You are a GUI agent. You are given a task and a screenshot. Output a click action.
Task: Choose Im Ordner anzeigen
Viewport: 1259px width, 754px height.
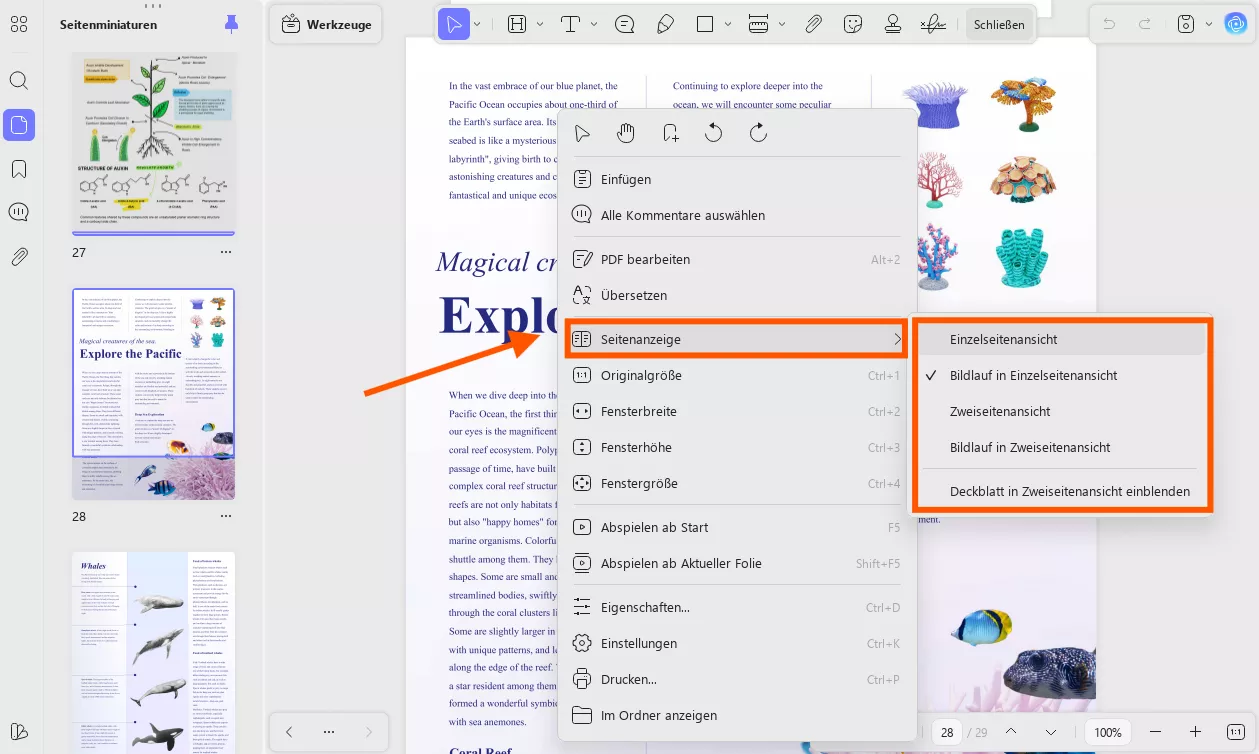click(736, 715)
